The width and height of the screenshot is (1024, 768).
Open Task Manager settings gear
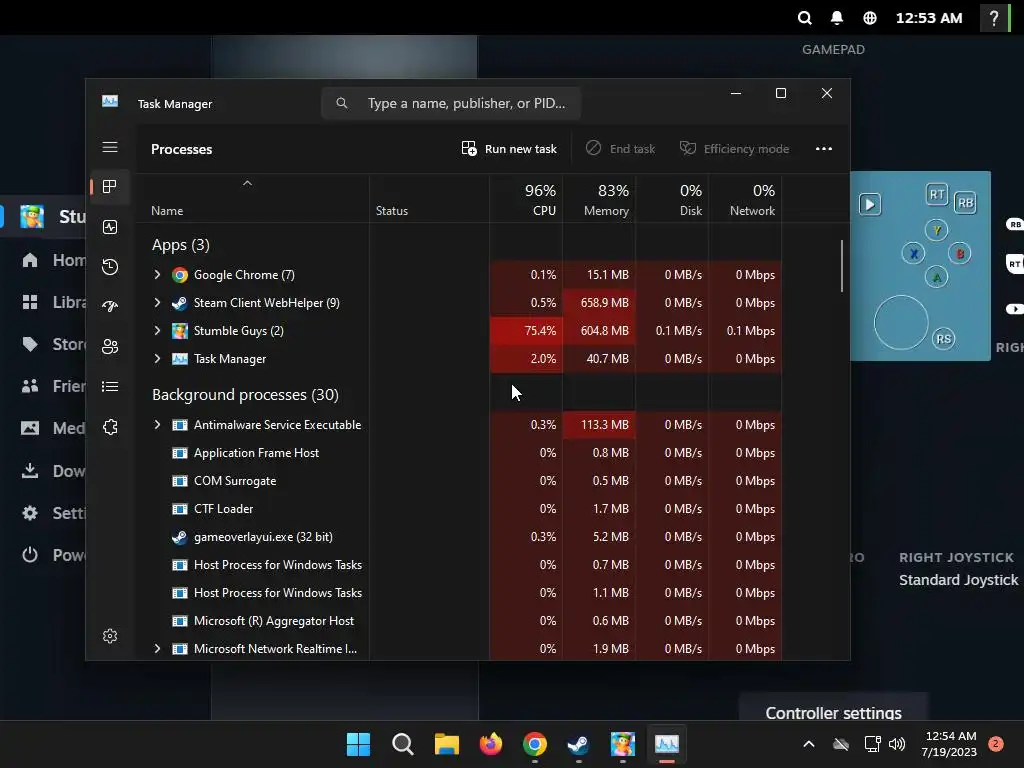110,635
